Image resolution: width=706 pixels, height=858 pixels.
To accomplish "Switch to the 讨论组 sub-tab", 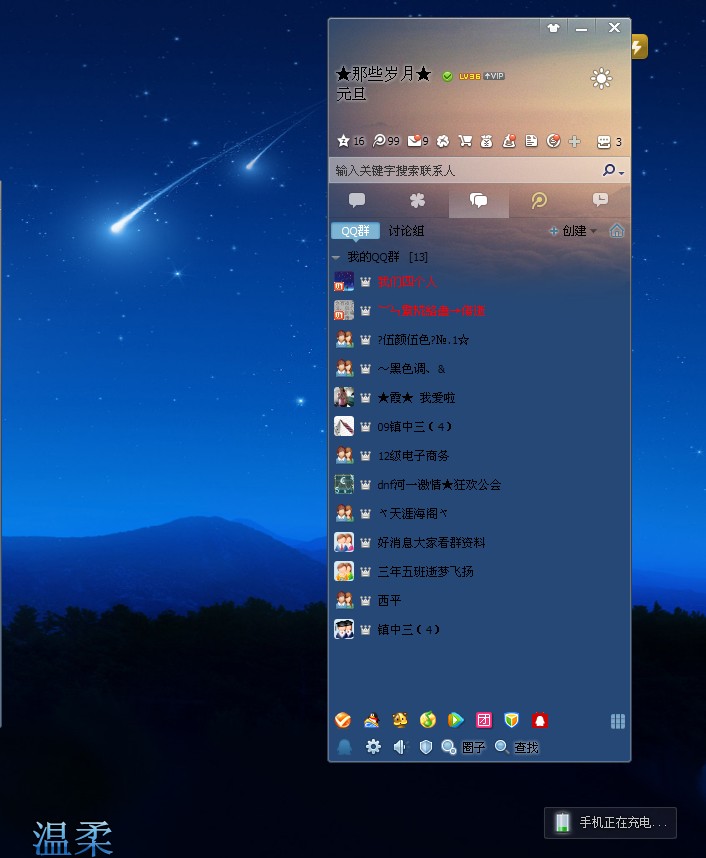I will point(406,231).
